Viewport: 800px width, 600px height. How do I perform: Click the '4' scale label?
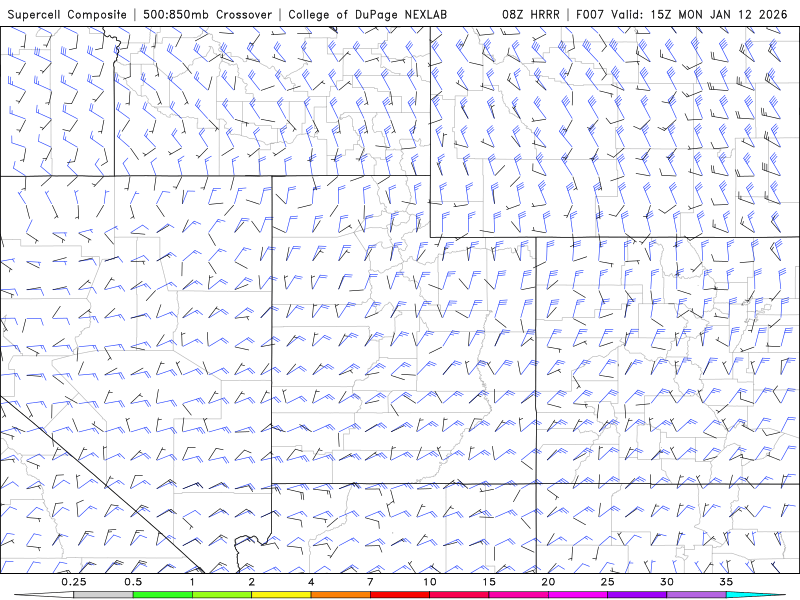(x=311, y=582)
